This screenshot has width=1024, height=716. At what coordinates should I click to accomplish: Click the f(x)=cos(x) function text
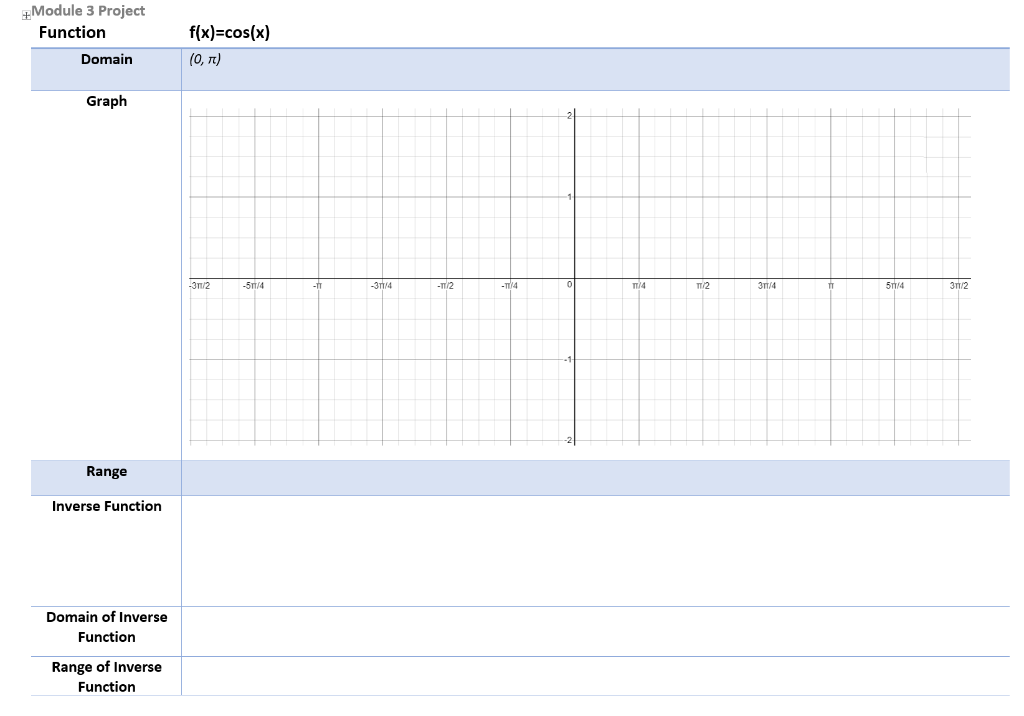[228, 32]
